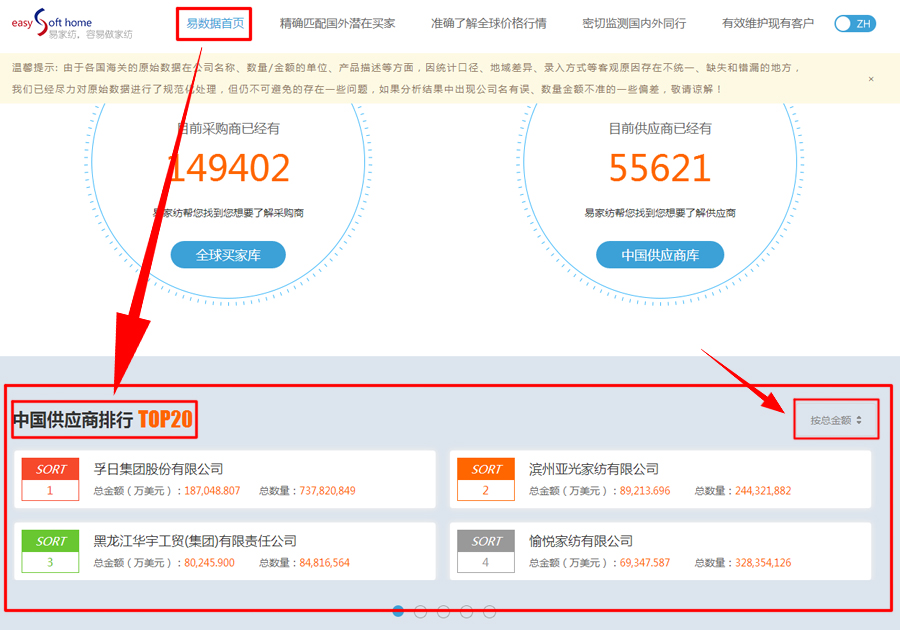This screenshot has width=900, height=630.
Task: Toggle the ZH language switch
Action: click(855, 24)
